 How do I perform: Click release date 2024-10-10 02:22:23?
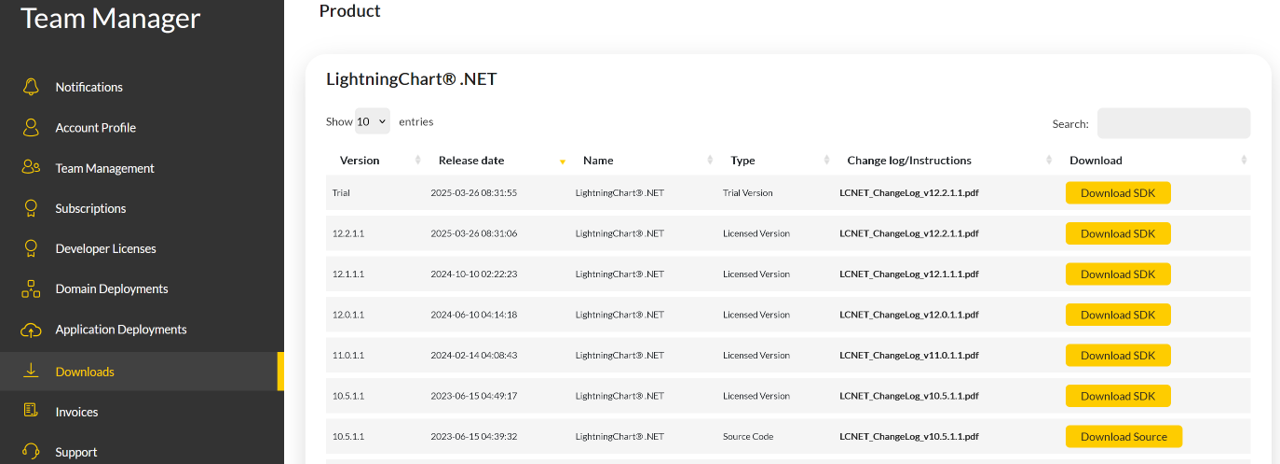click(x=474, y=274)
